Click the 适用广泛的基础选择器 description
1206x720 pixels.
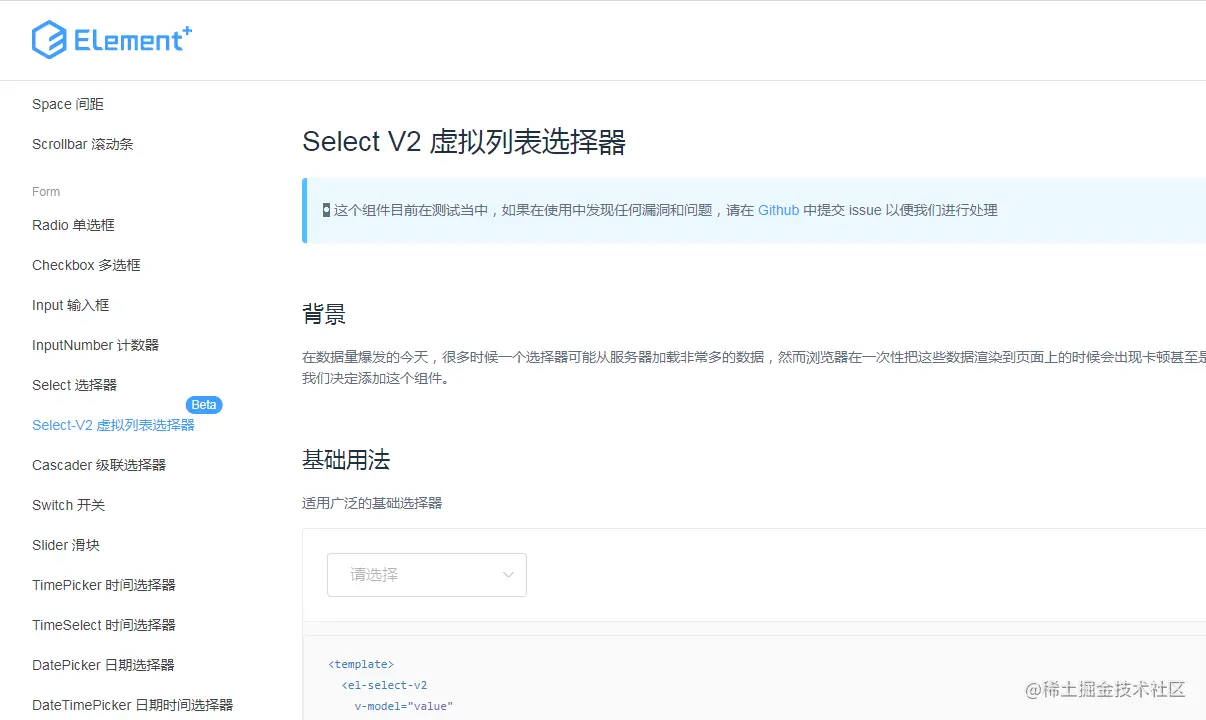(x=372, y=503)
